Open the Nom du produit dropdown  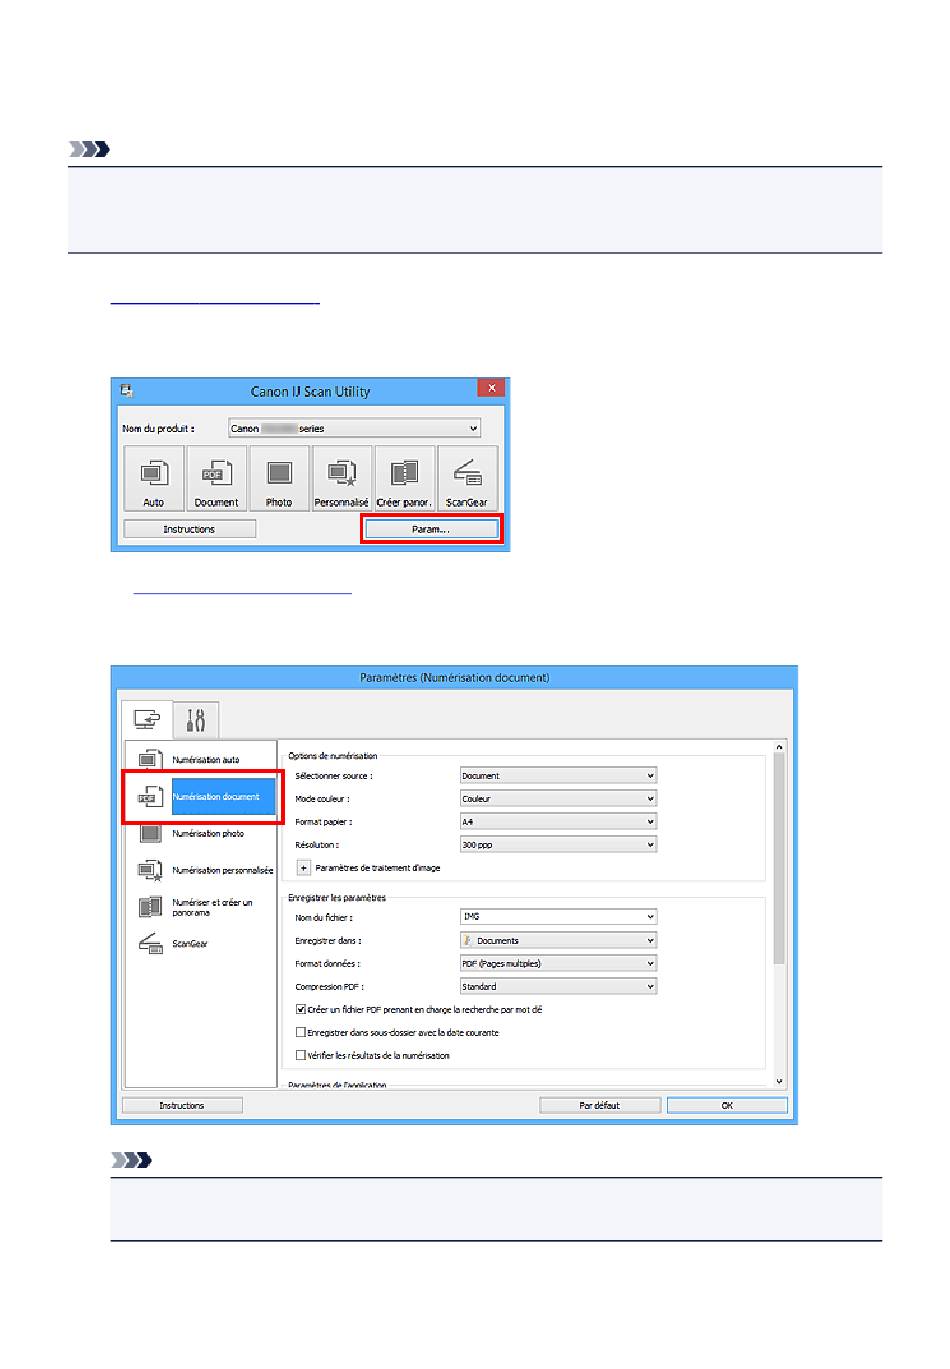pyautogui.click(x=355, y=428)
